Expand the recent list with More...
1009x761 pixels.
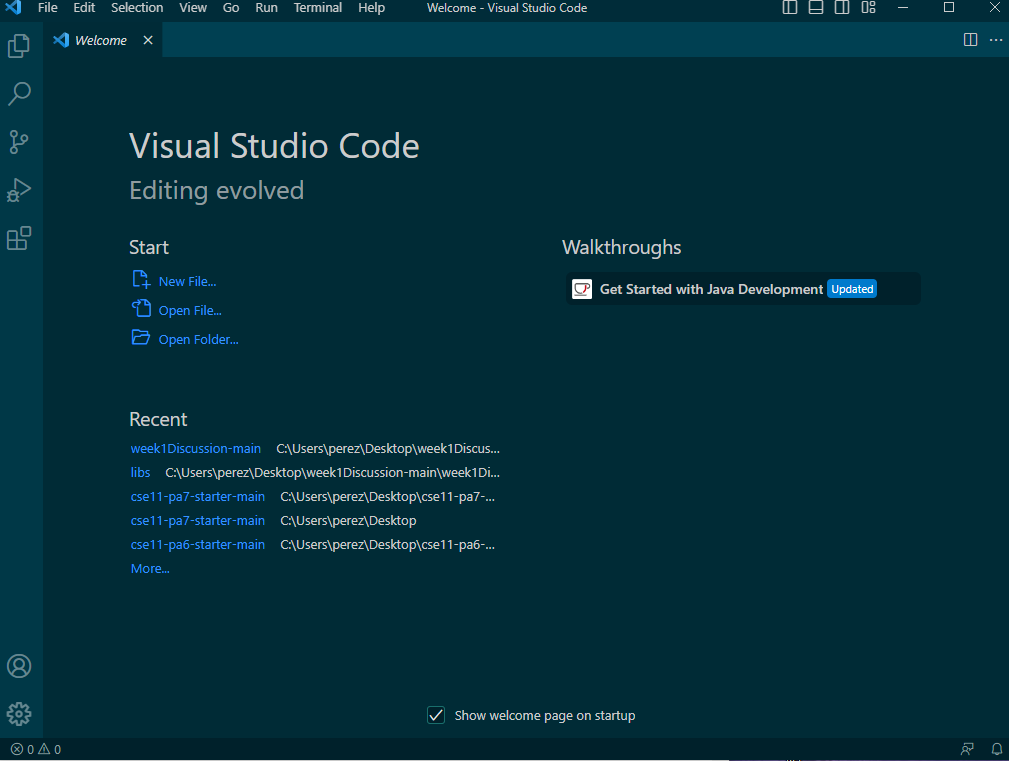pyautogui.click(x=150, y=568)
